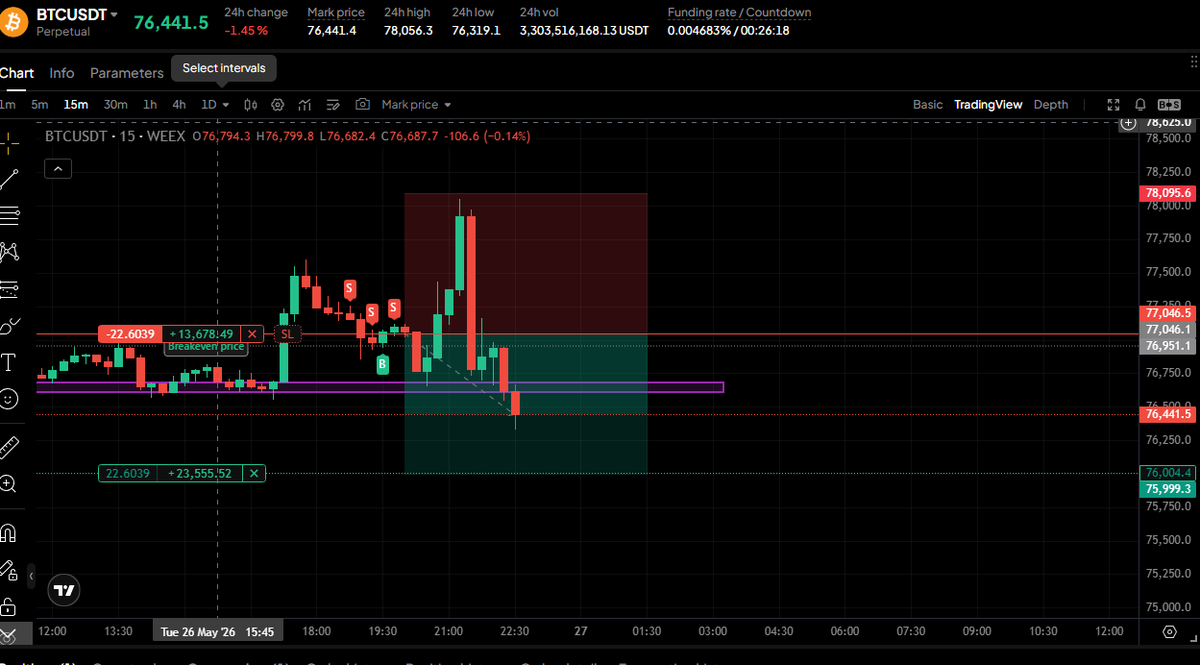Screen dimensions: 1200x665
Task: Click the zoom in magnifier tool
Action: click(x=8, y=484)
